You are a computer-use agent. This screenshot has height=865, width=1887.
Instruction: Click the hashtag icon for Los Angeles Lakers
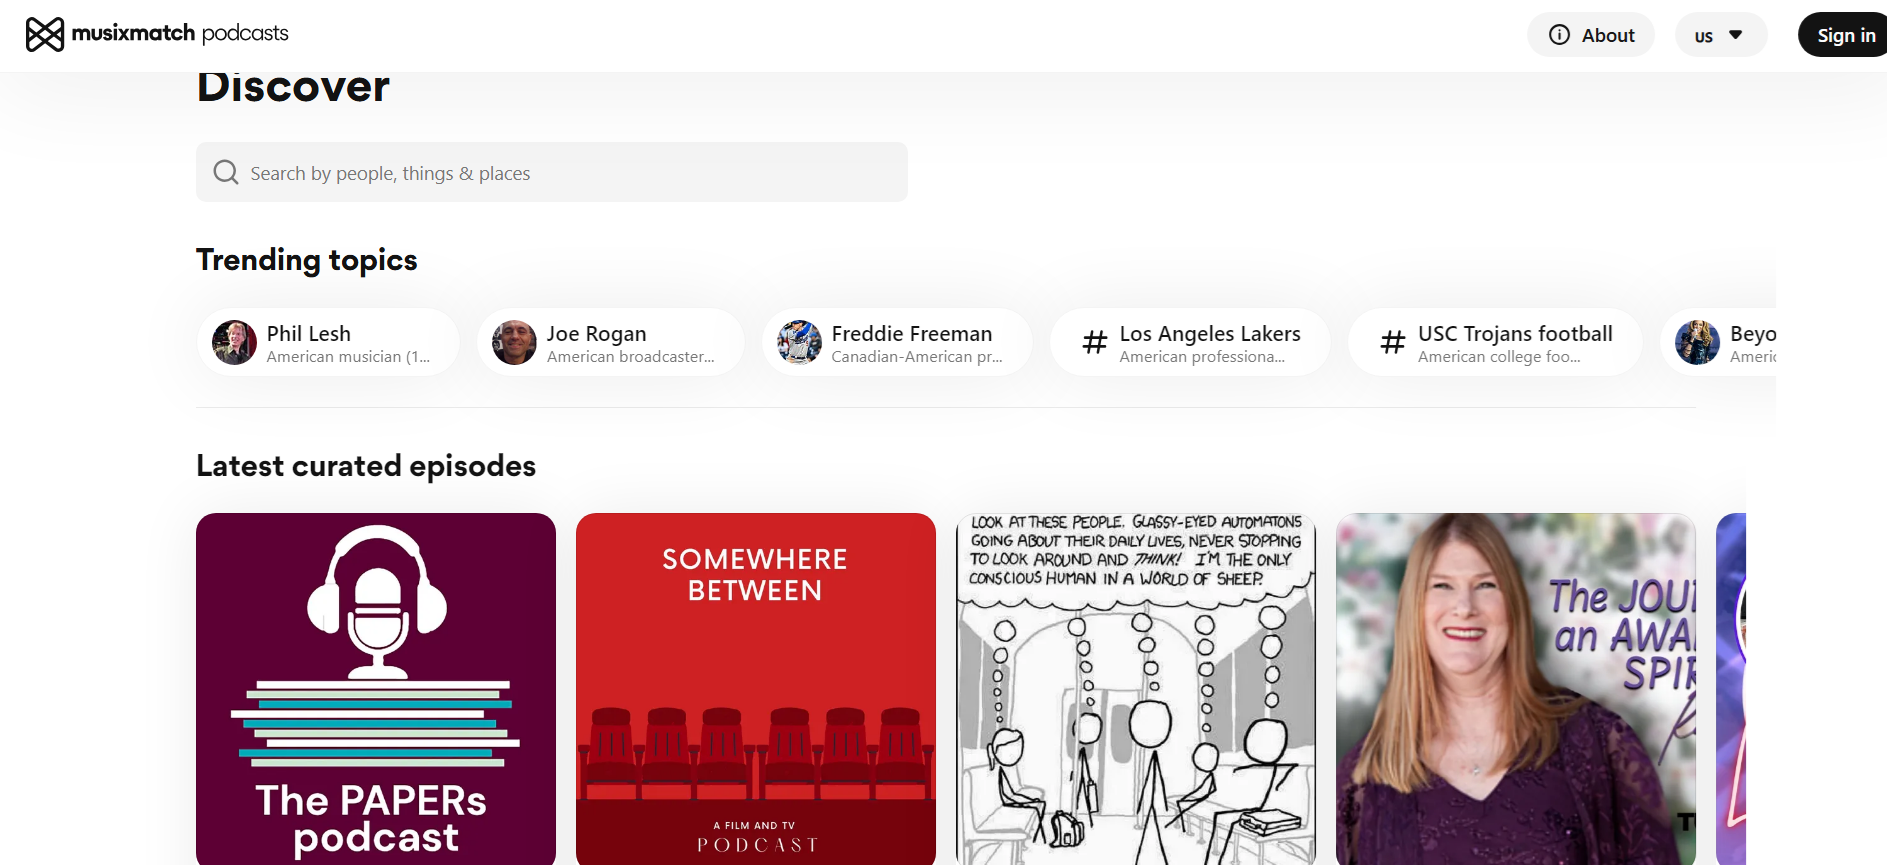[x=1095, y=343]
